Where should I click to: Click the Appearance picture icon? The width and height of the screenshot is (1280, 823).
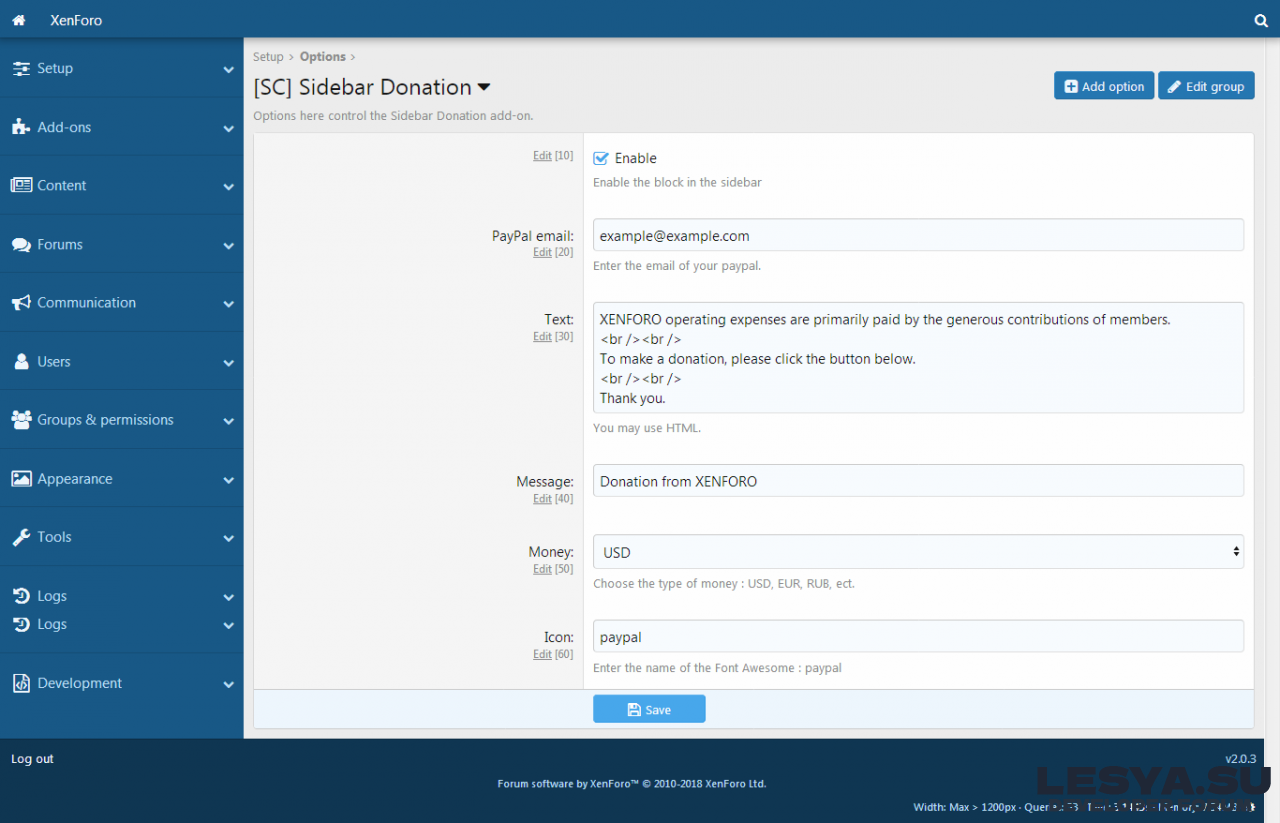pyautogui.click(x=21, y=479)
